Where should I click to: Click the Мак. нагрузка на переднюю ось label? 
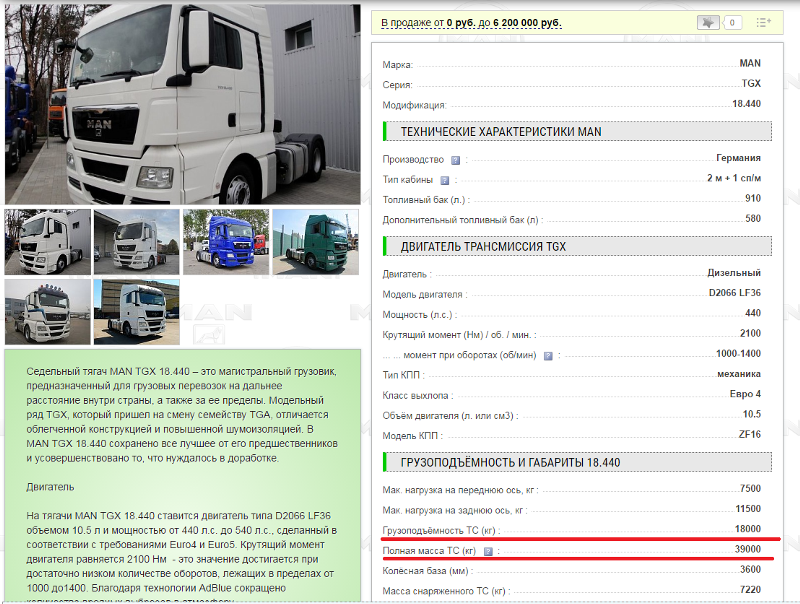[460, 490]
